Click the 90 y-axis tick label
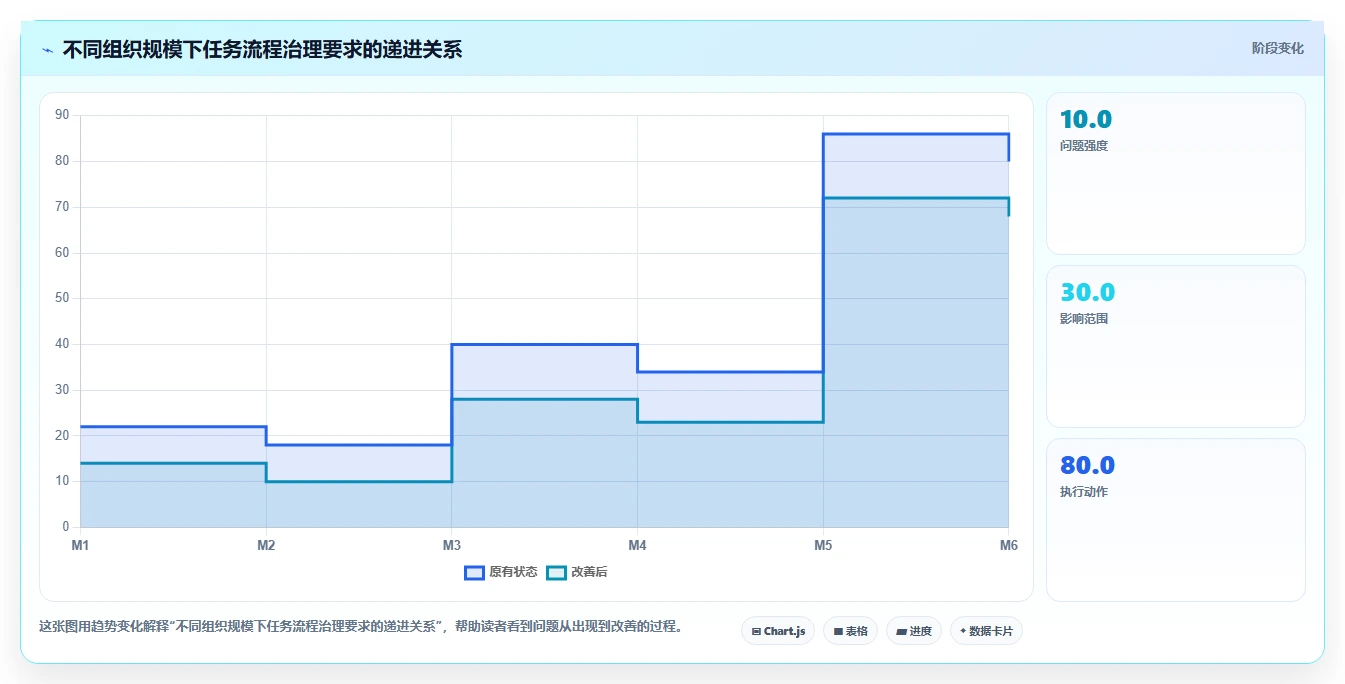The image size is (1345, 684). [x=62, y=115]
